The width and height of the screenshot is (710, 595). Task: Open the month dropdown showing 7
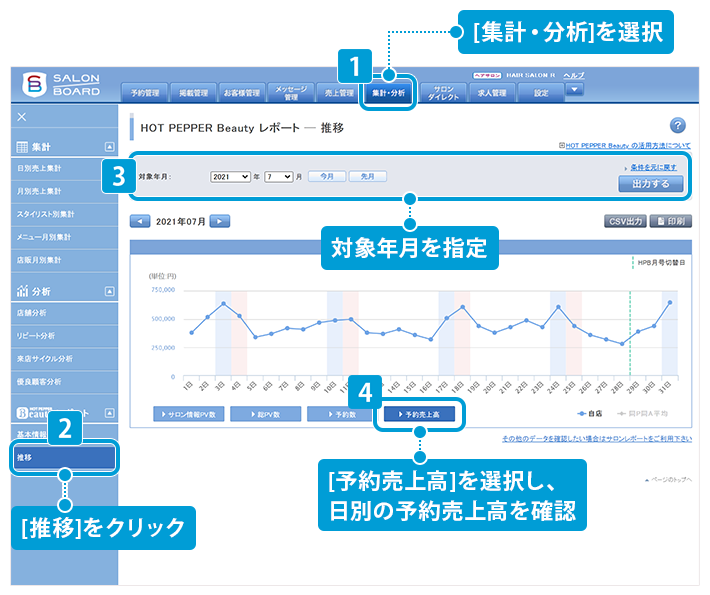(x=278, y=176)
